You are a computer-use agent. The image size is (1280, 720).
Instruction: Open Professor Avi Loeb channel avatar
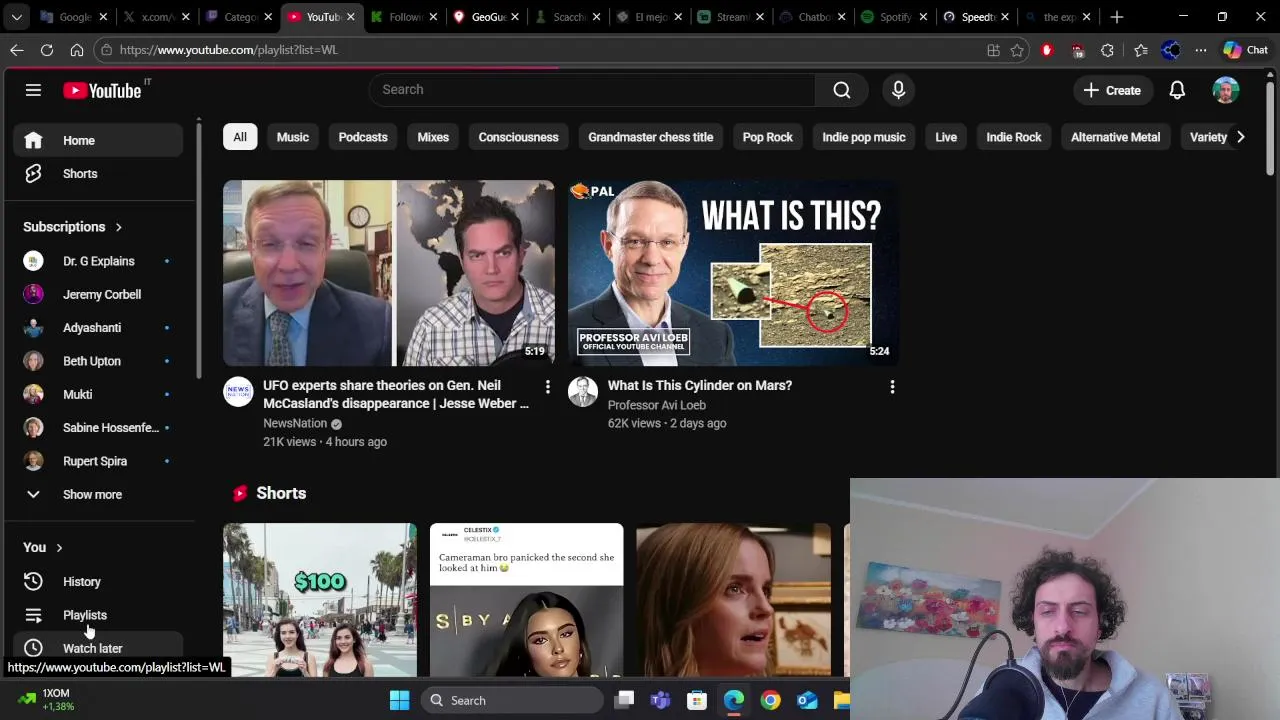583,392
